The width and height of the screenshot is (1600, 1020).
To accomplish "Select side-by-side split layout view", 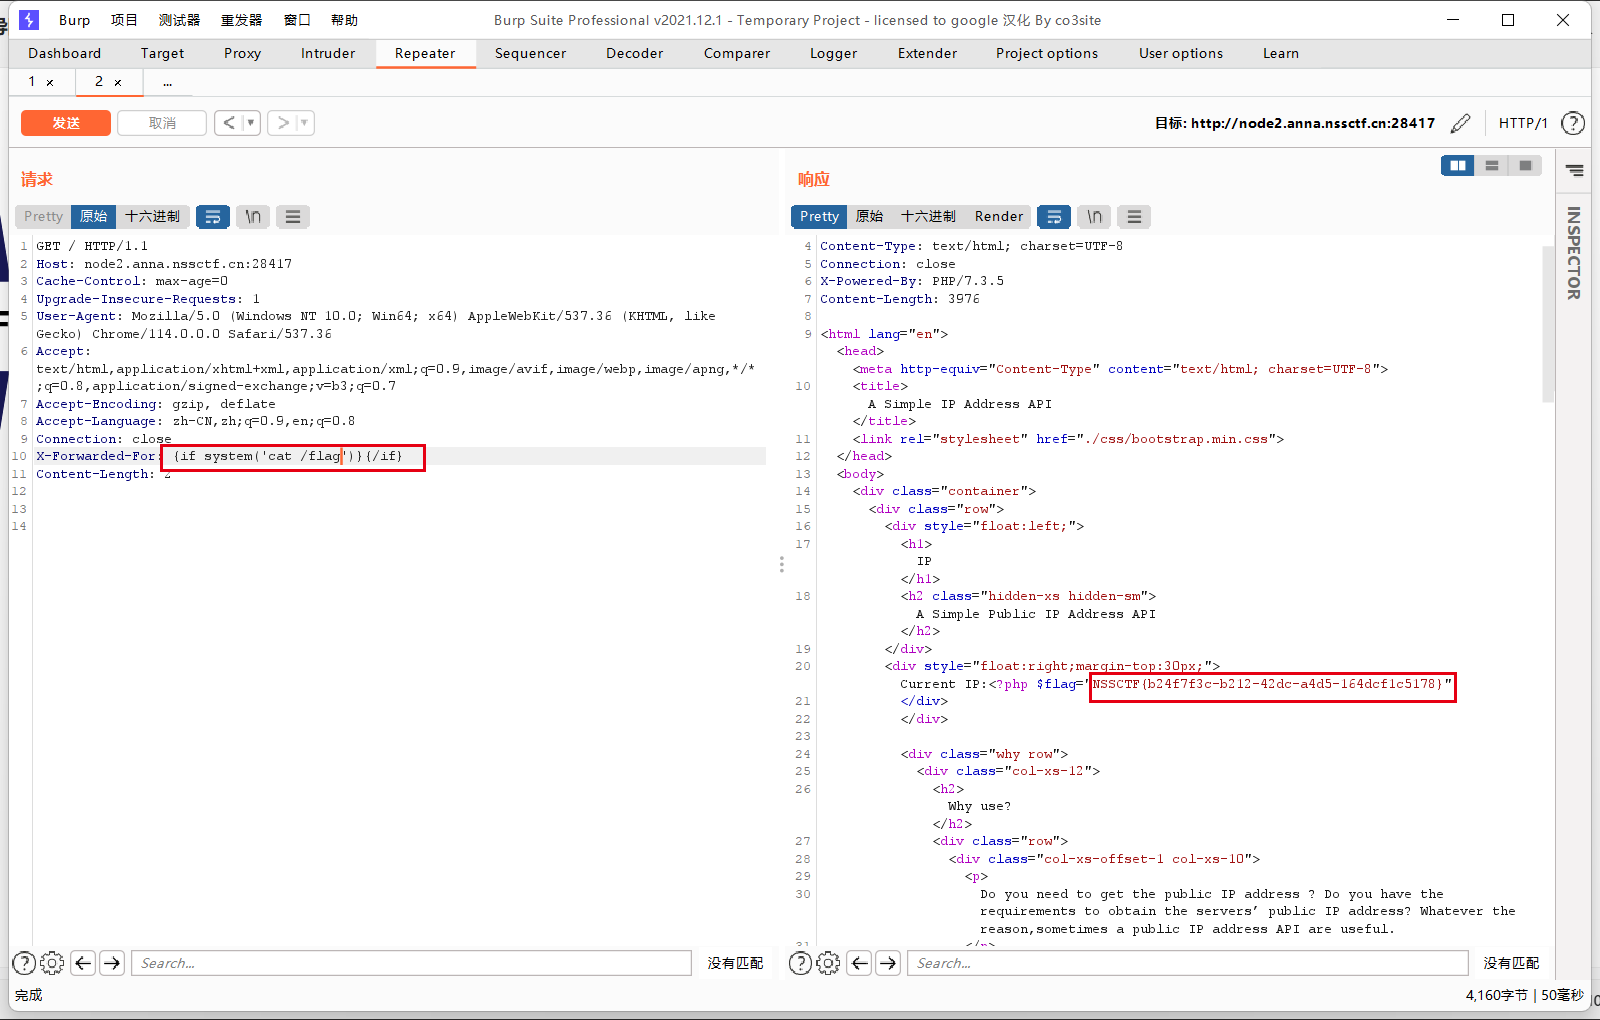I will coord(1458,166).
